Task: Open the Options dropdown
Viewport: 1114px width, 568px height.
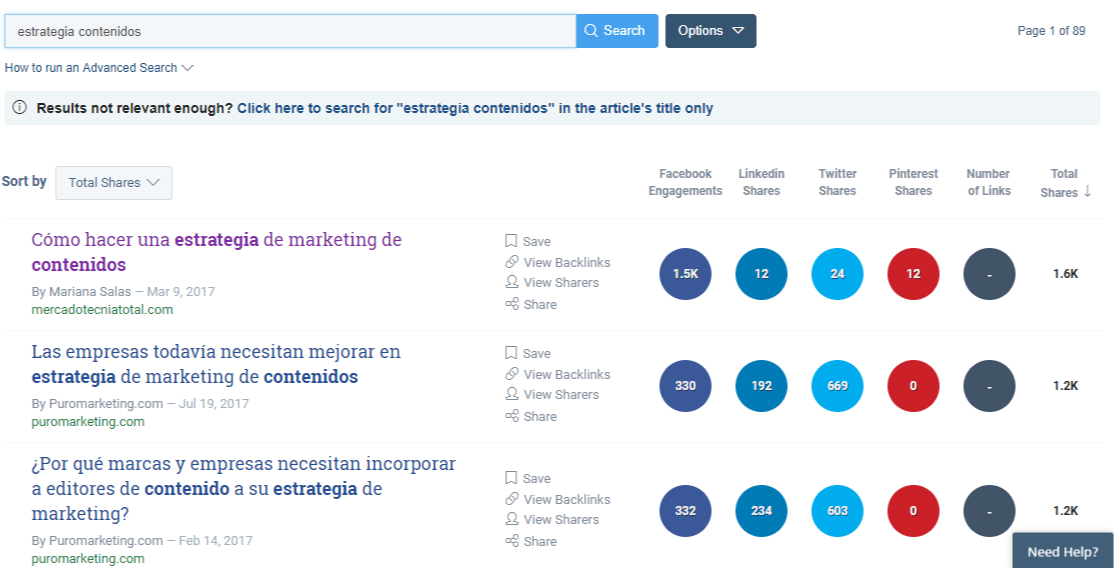Action: coord(710,31)
